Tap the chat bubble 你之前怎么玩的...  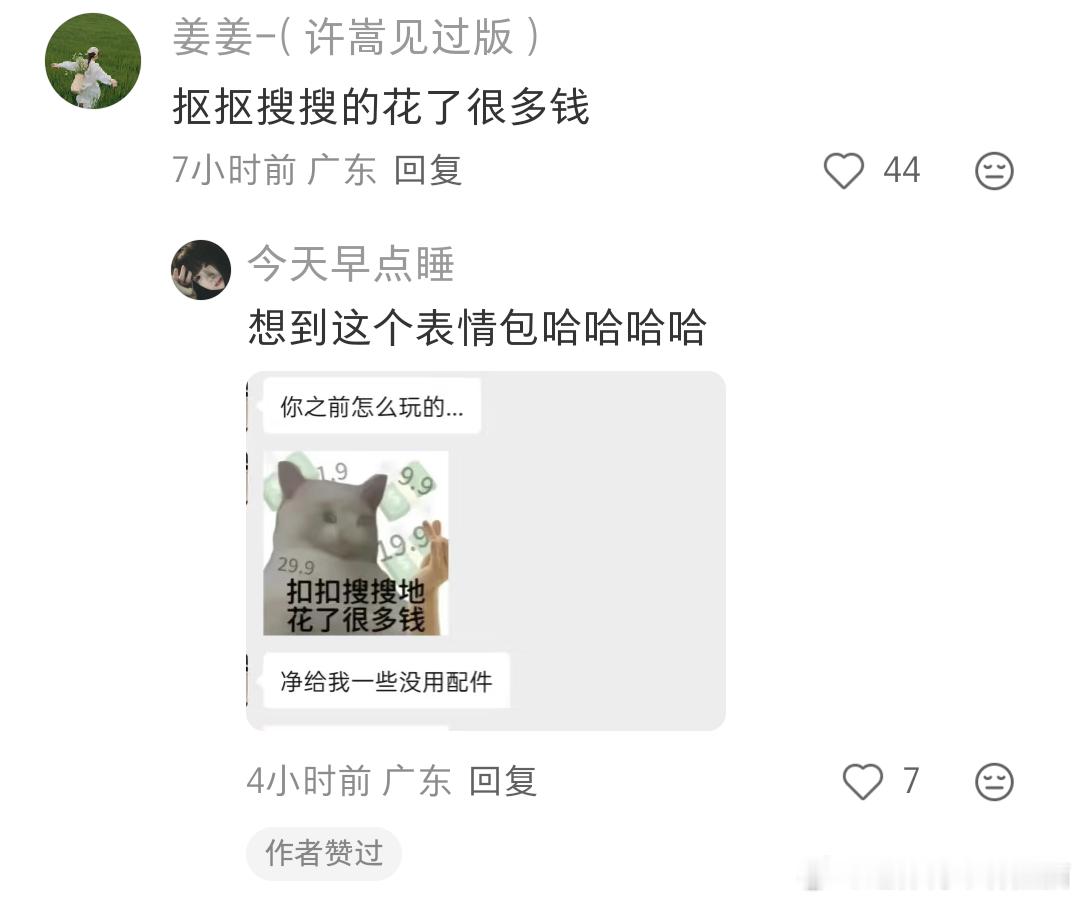point(372,406)
